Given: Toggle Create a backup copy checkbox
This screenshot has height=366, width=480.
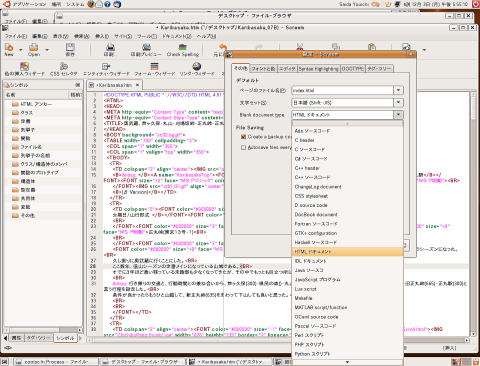Looking at the screenshot, I should coord(243,137).
